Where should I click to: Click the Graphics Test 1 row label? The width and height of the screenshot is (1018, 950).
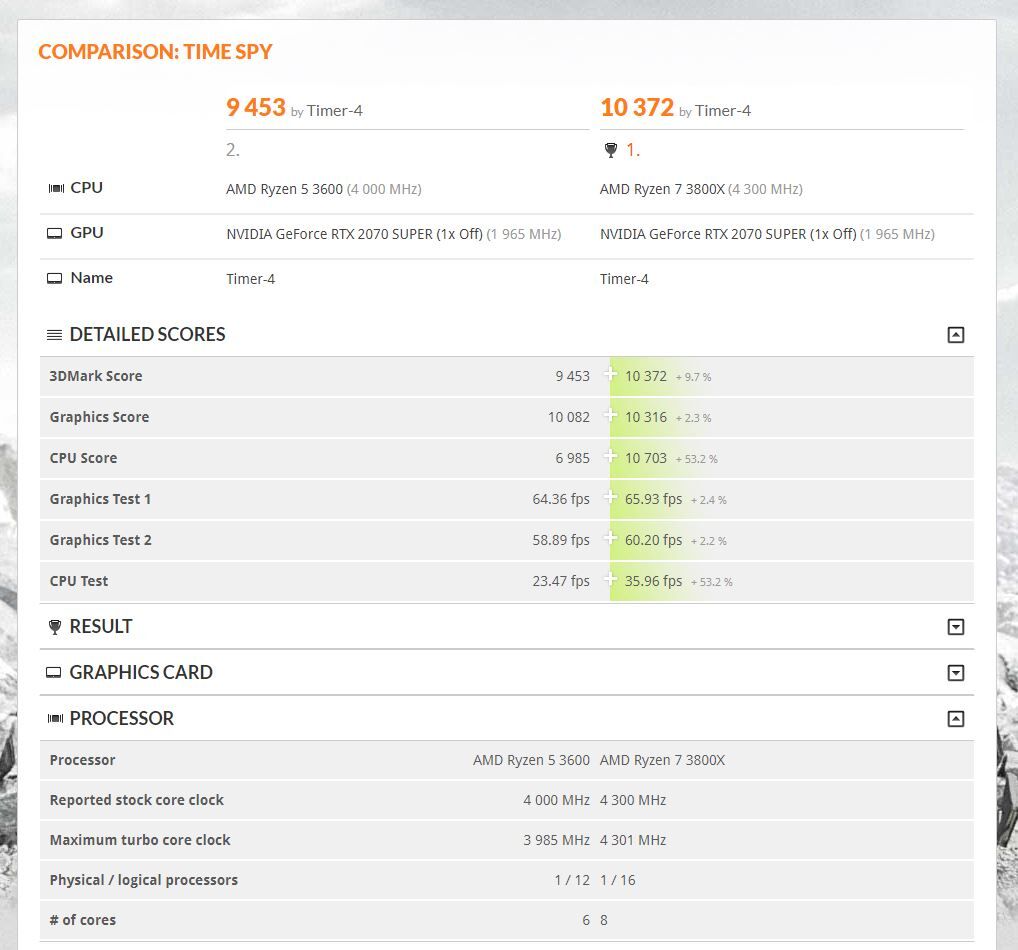(100, 499)
